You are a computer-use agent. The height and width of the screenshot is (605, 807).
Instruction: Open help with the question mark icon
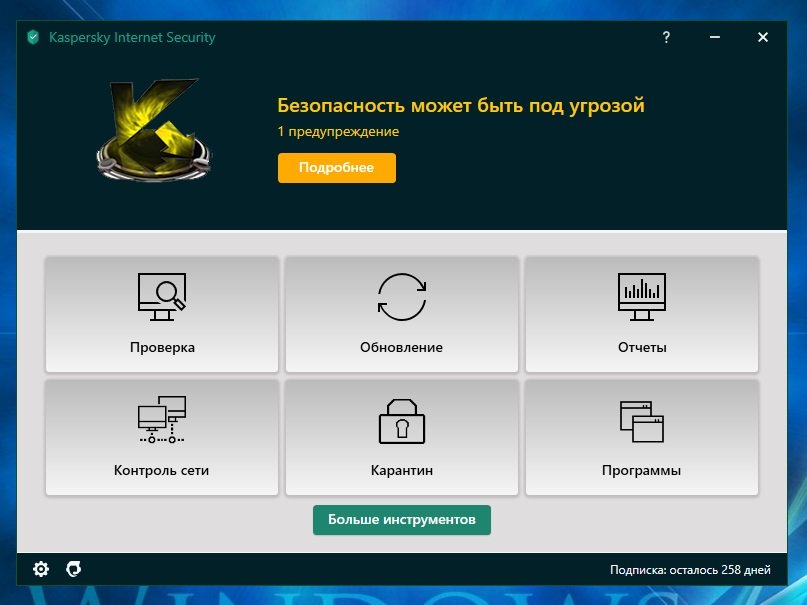coord(666,37)
